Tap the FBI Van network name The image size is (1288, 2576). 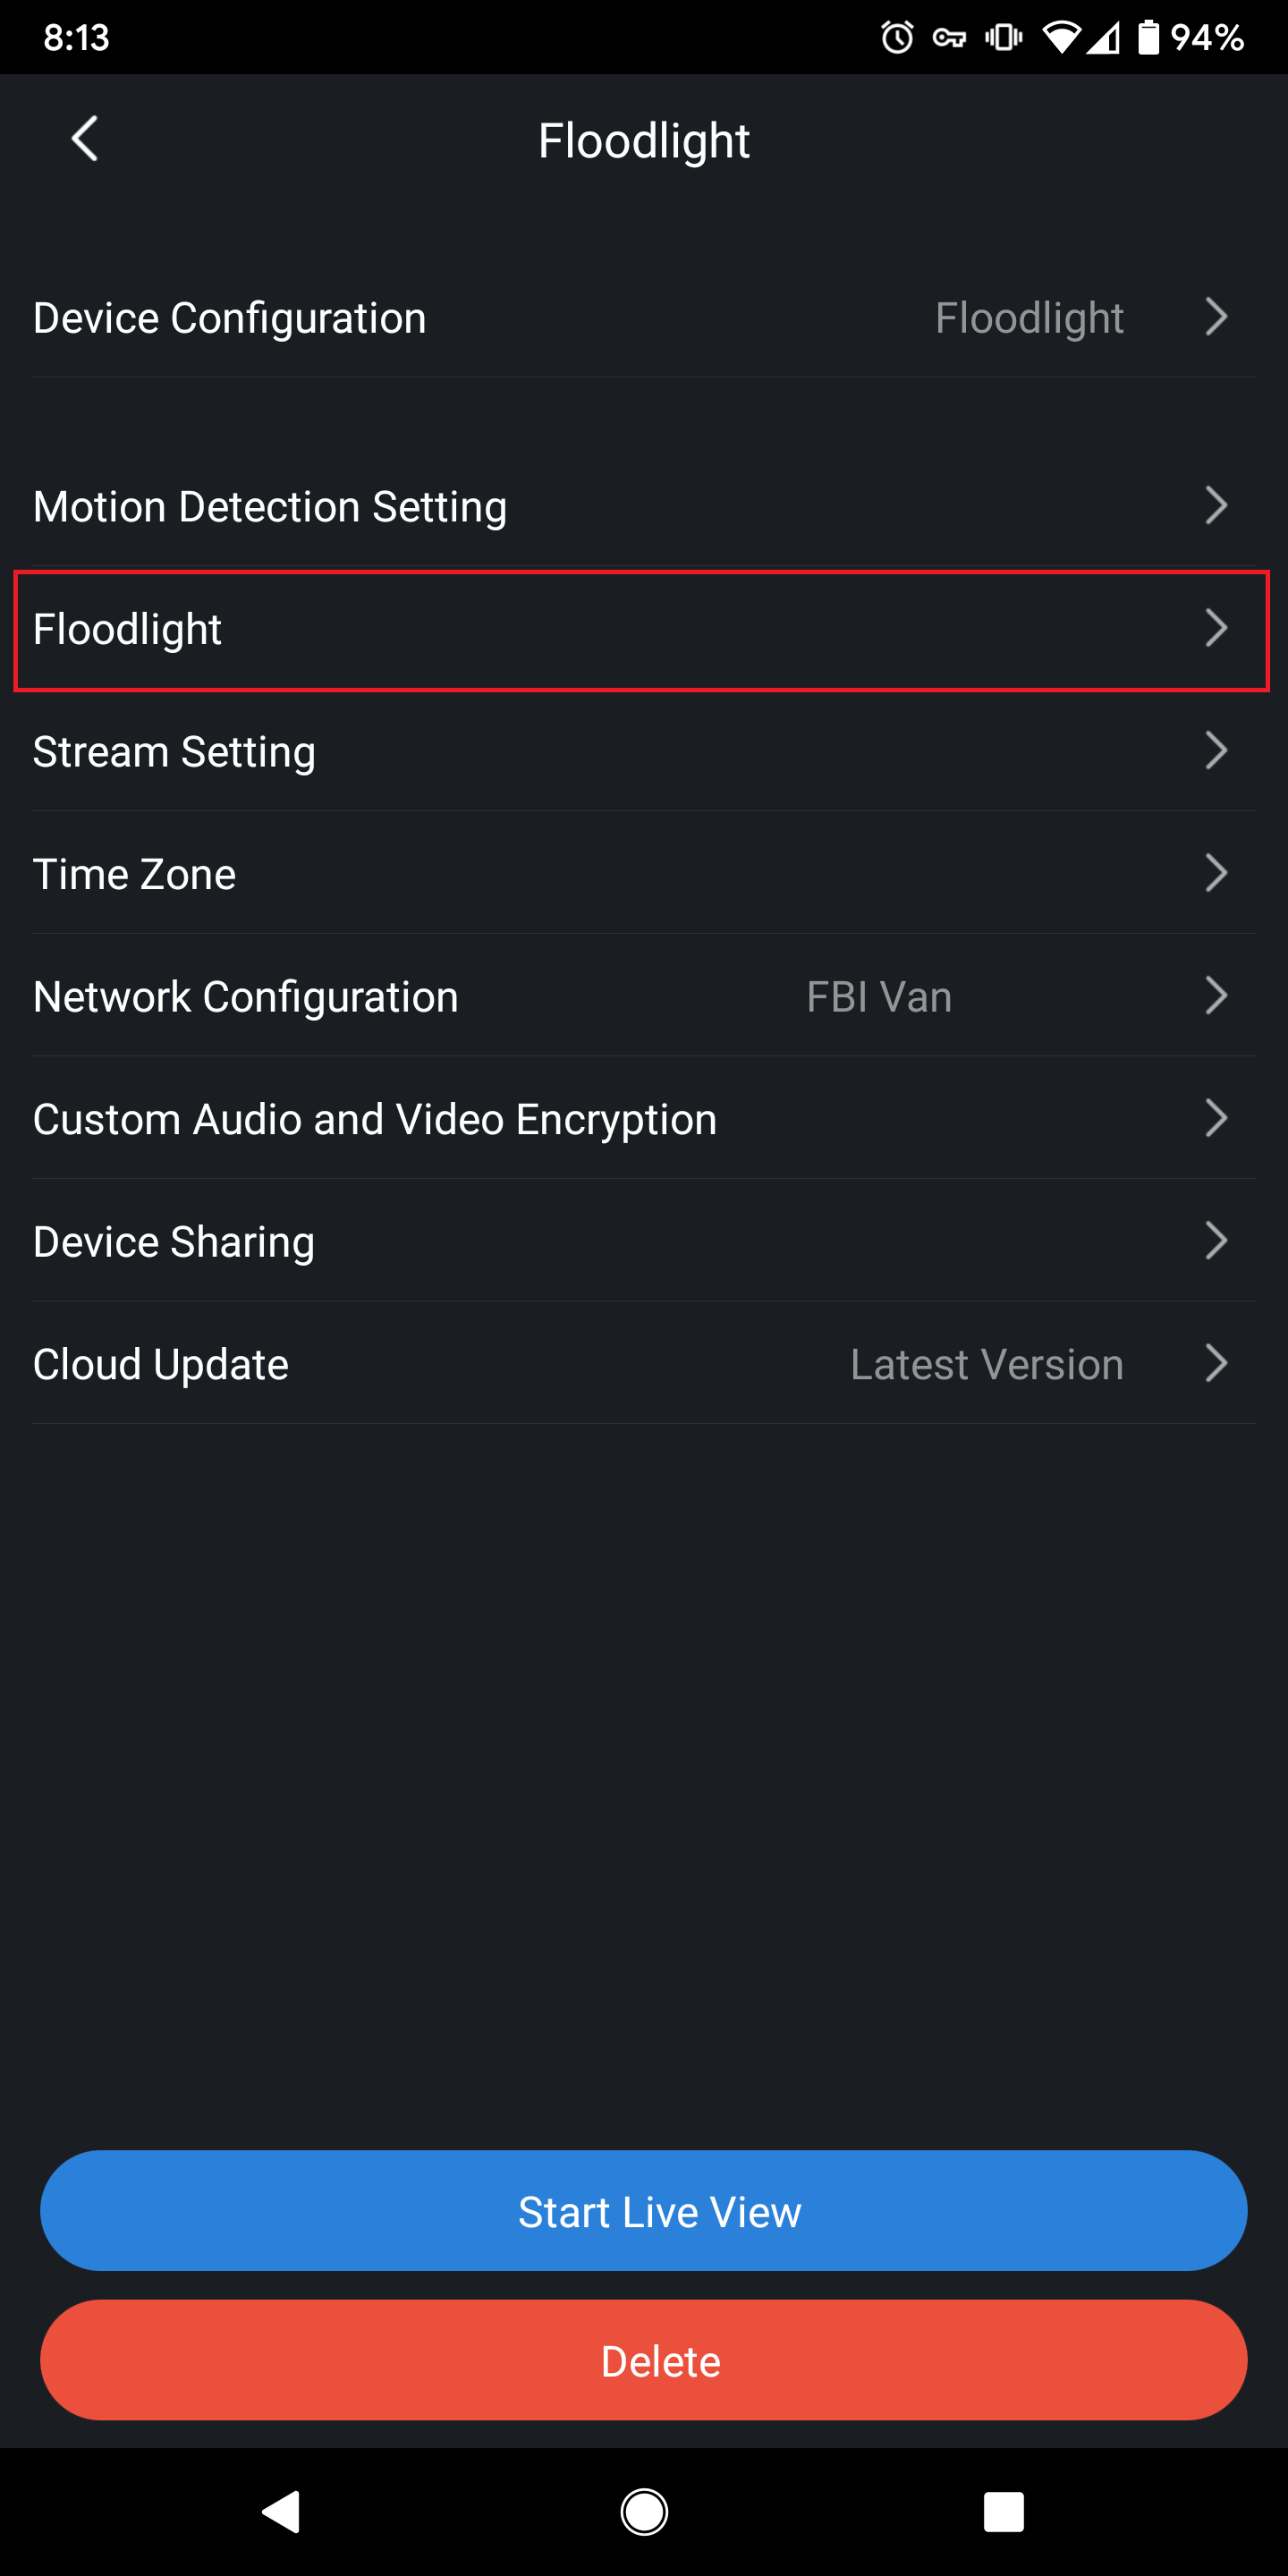pos(879,997)
